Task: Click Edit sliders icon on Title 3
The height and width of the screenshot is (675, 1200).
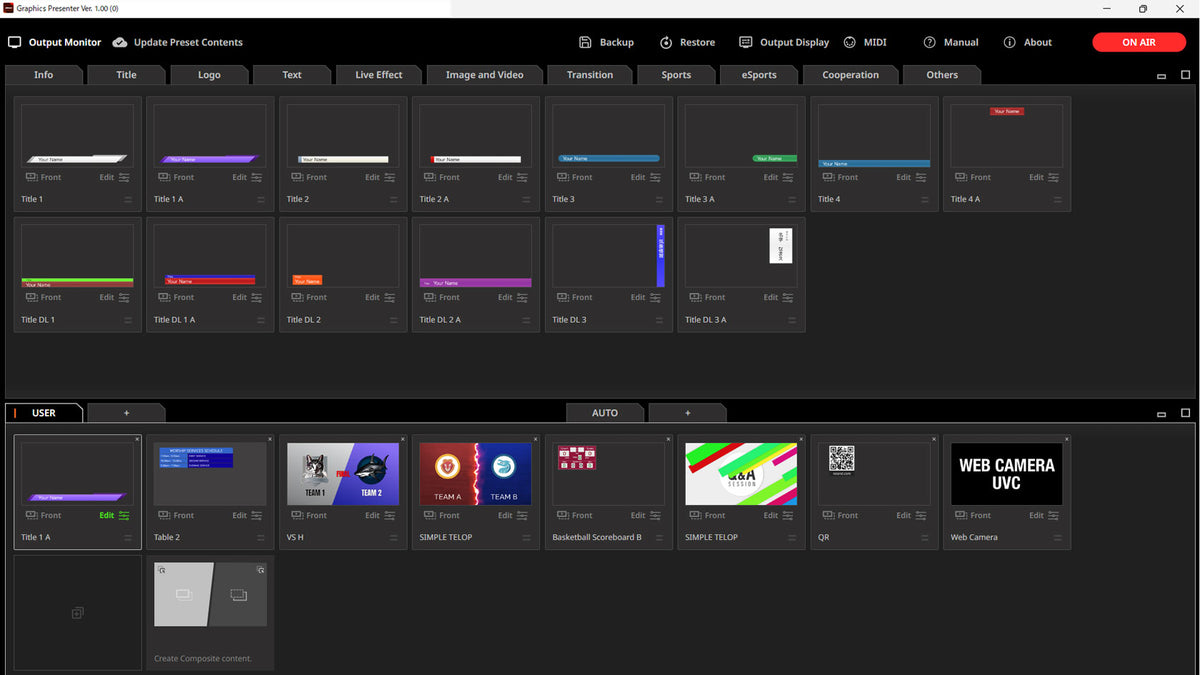Action: pos(656,177)
